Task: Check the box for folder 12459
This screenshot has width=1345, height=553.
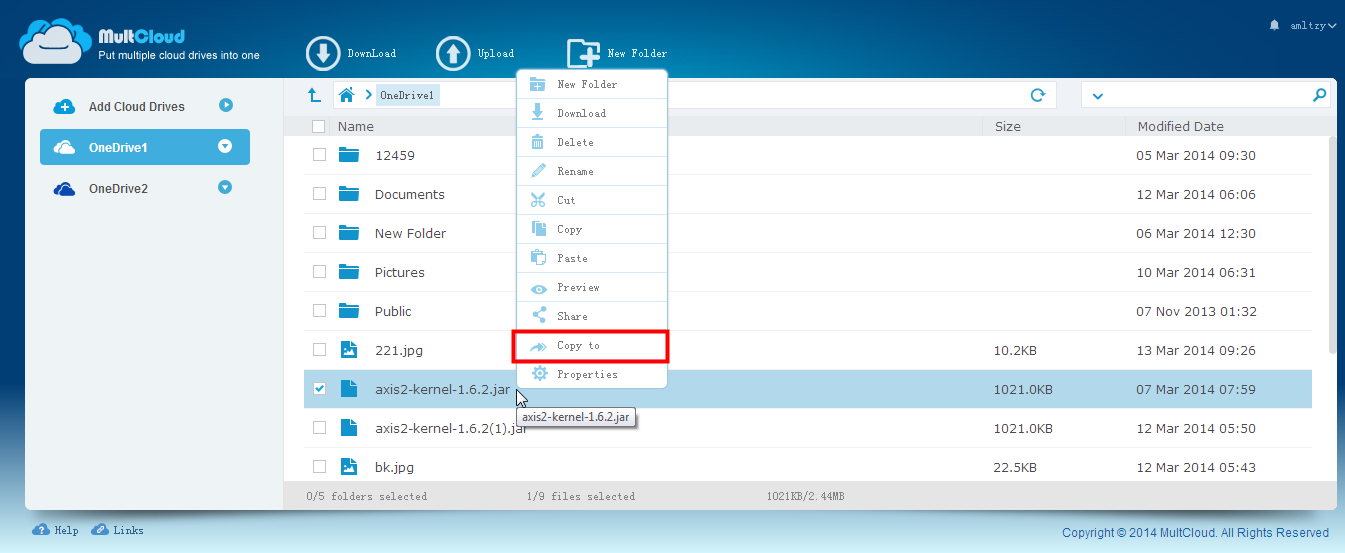Action: (319, 155)
